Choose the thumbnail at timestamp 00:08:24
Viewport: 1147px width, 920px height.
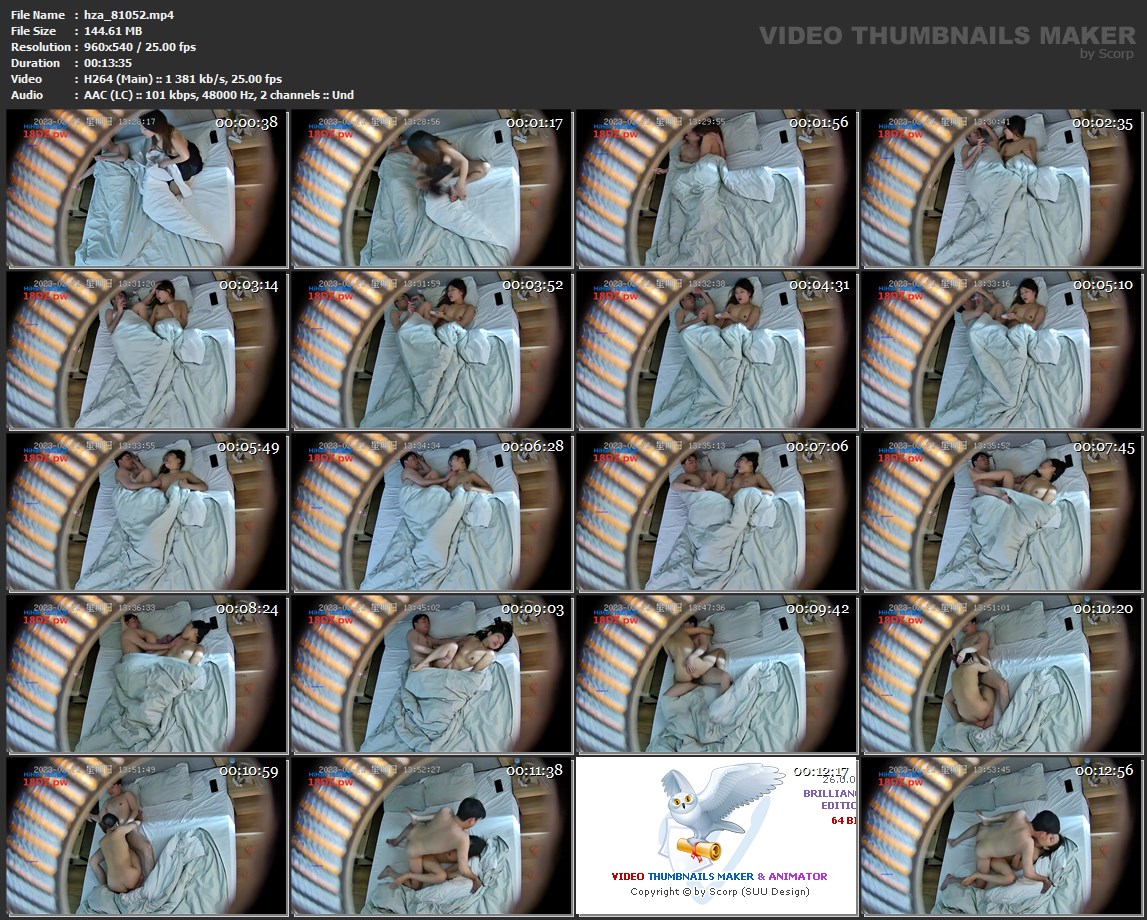[147, 673]
